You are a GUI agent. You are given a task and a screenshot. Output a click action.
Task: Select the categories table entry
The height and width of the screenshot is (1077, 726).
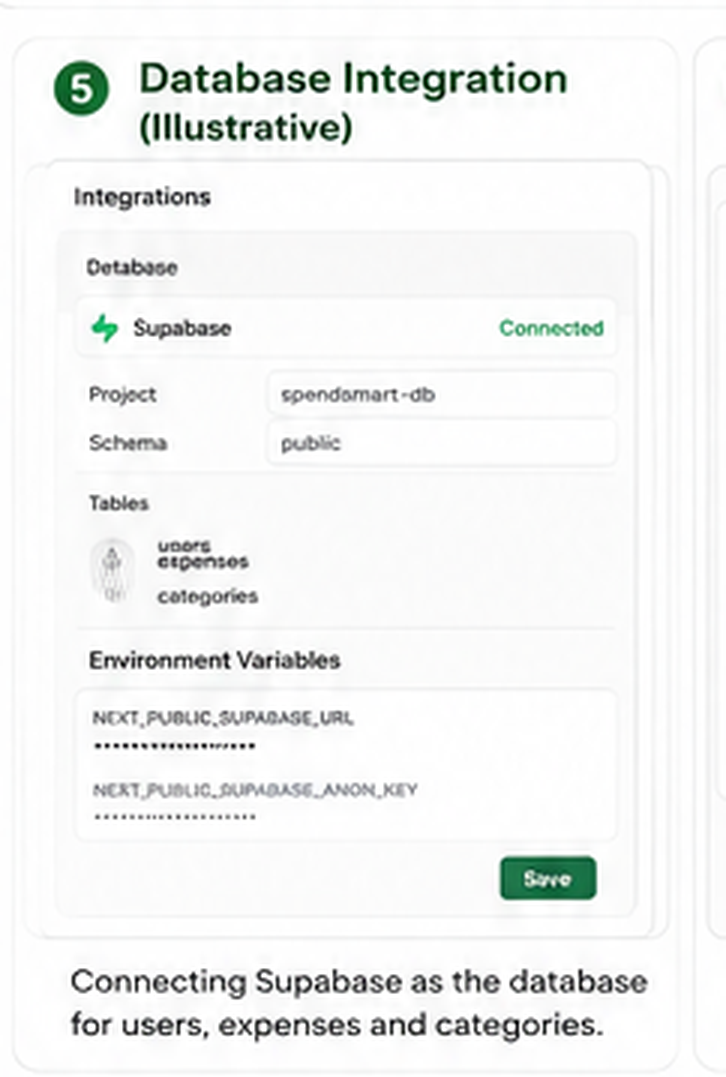207,596
